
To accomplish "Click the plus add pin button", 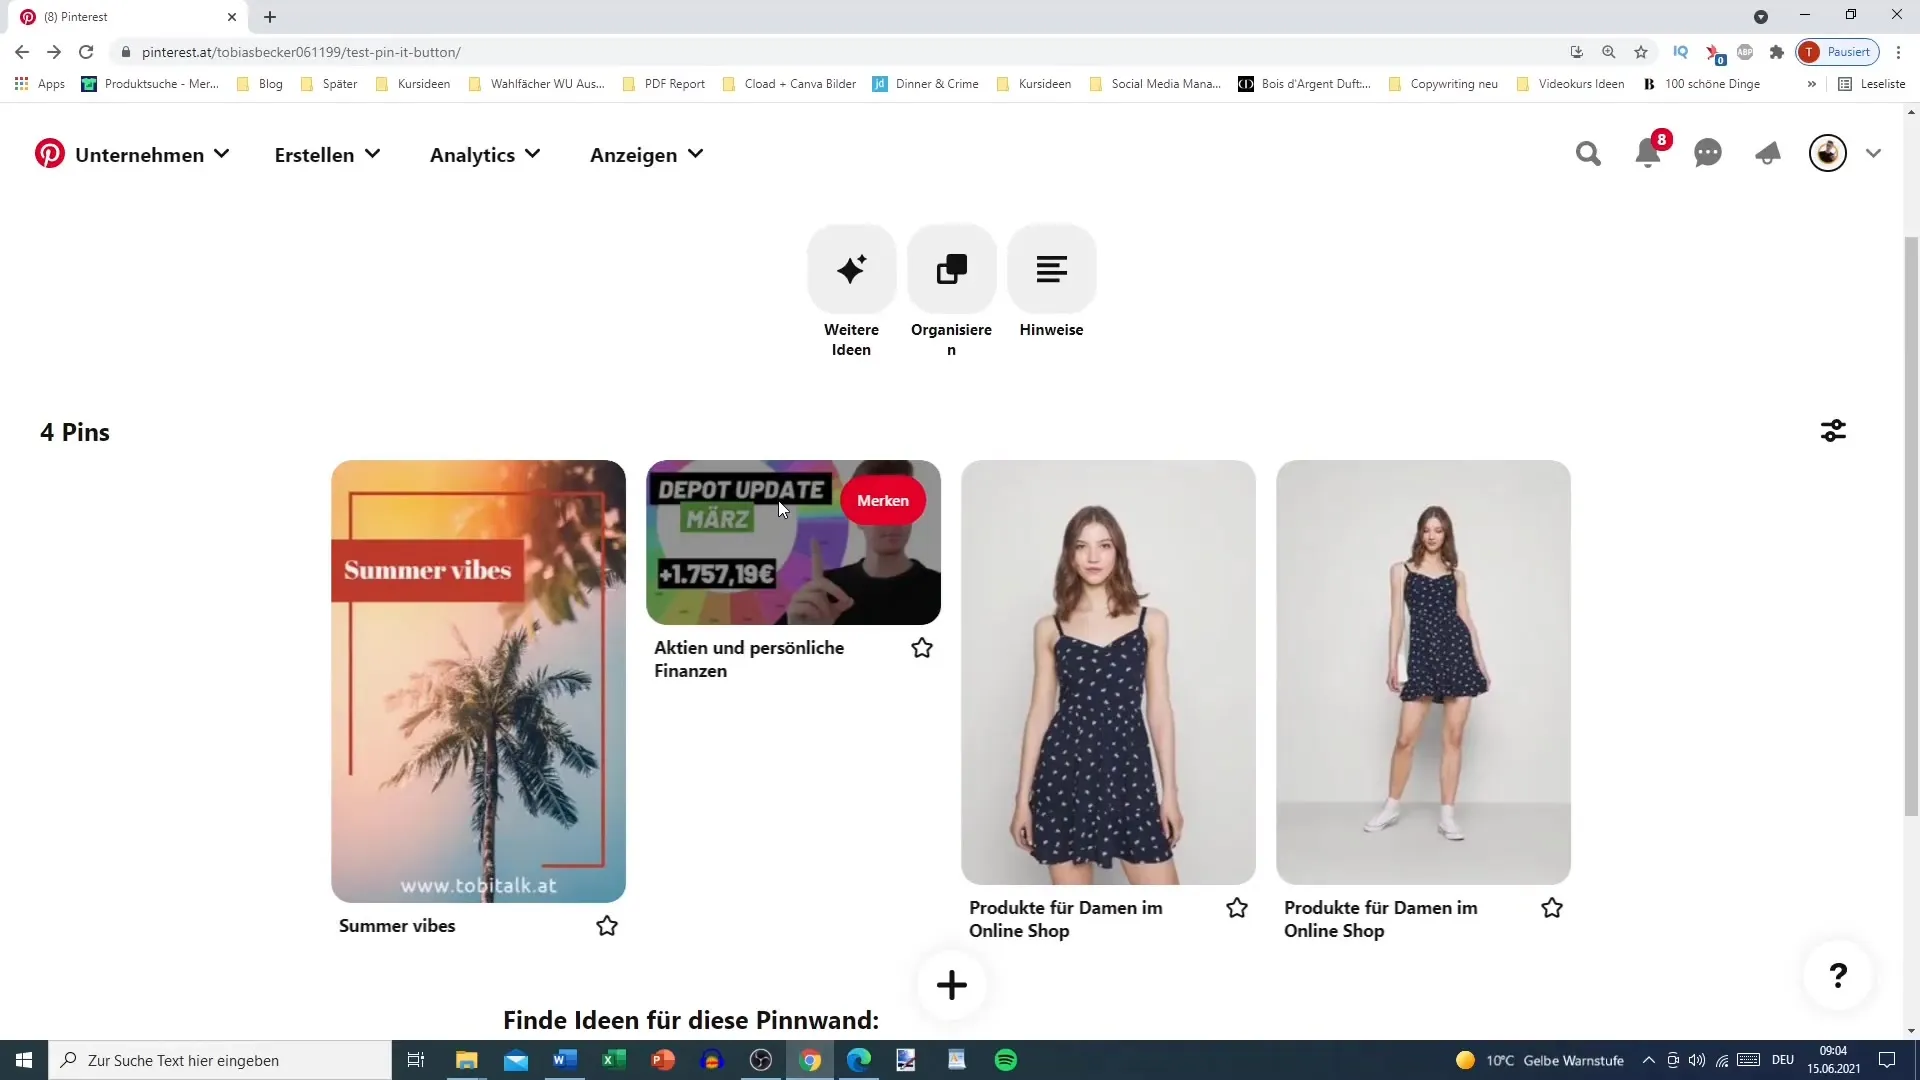I will click(952, 984).
